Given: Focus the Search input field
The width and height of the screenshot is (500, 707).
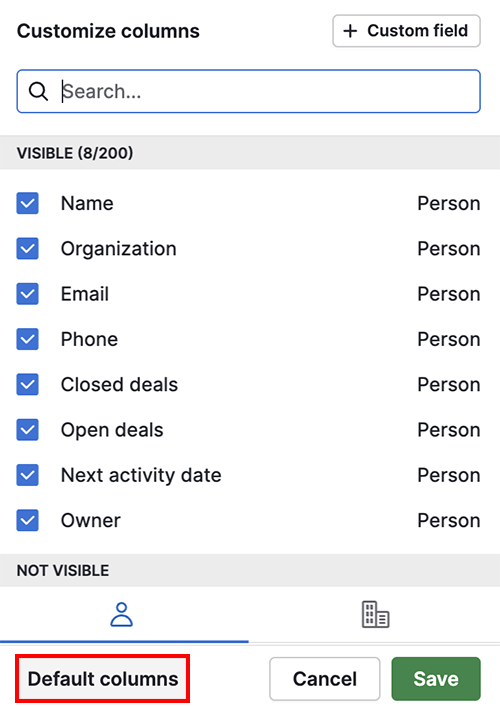Looking at the screenshot, I should 248,91.
